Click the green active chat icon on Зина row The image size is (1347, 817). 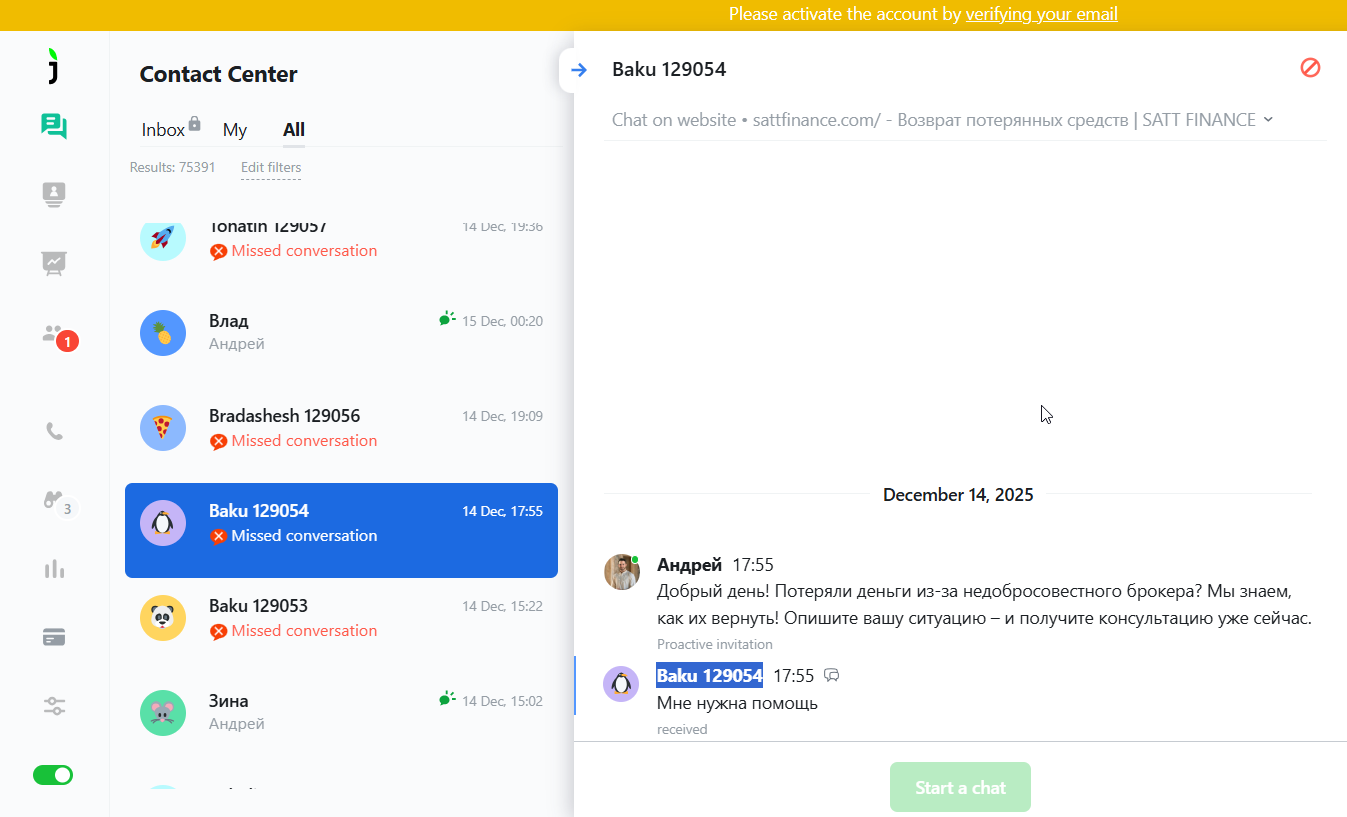pyautogui.click(x=447, y=699)
